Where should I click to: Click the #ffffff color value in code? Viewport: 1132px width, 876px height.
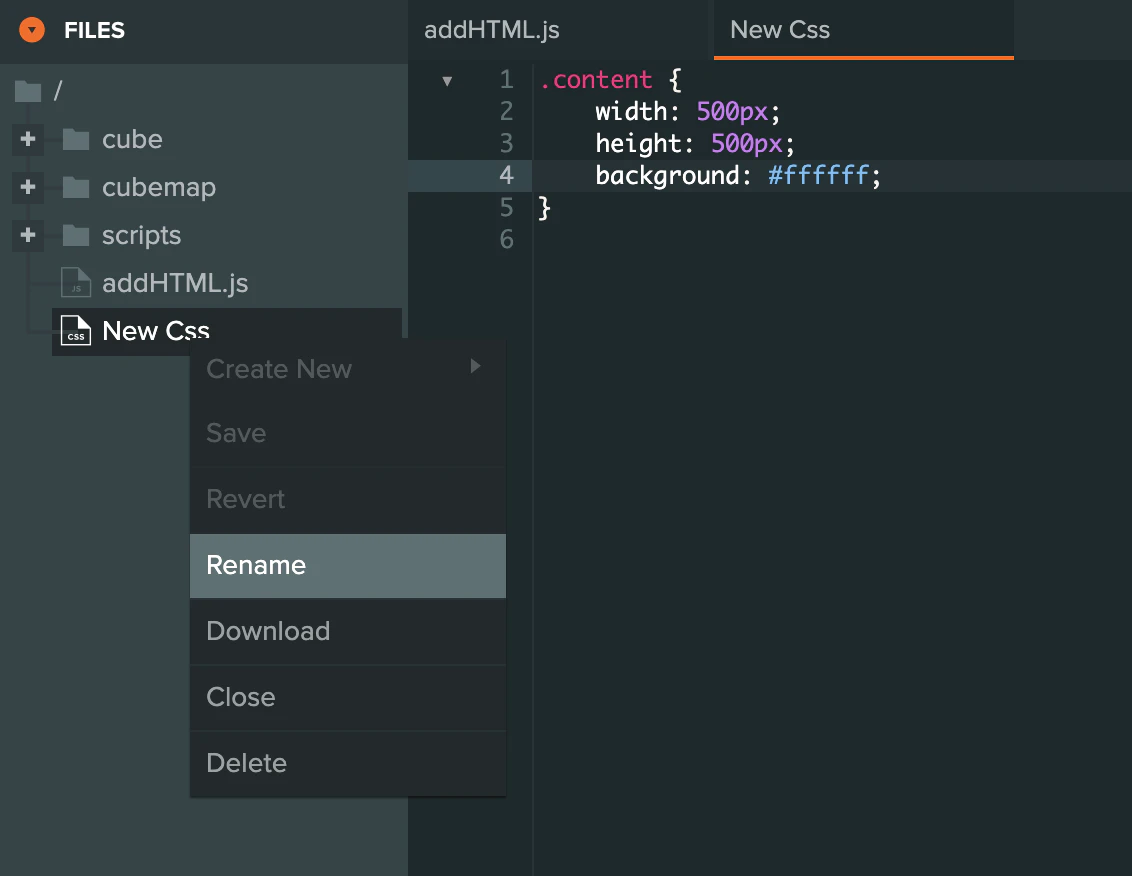[x=819, y=176]
